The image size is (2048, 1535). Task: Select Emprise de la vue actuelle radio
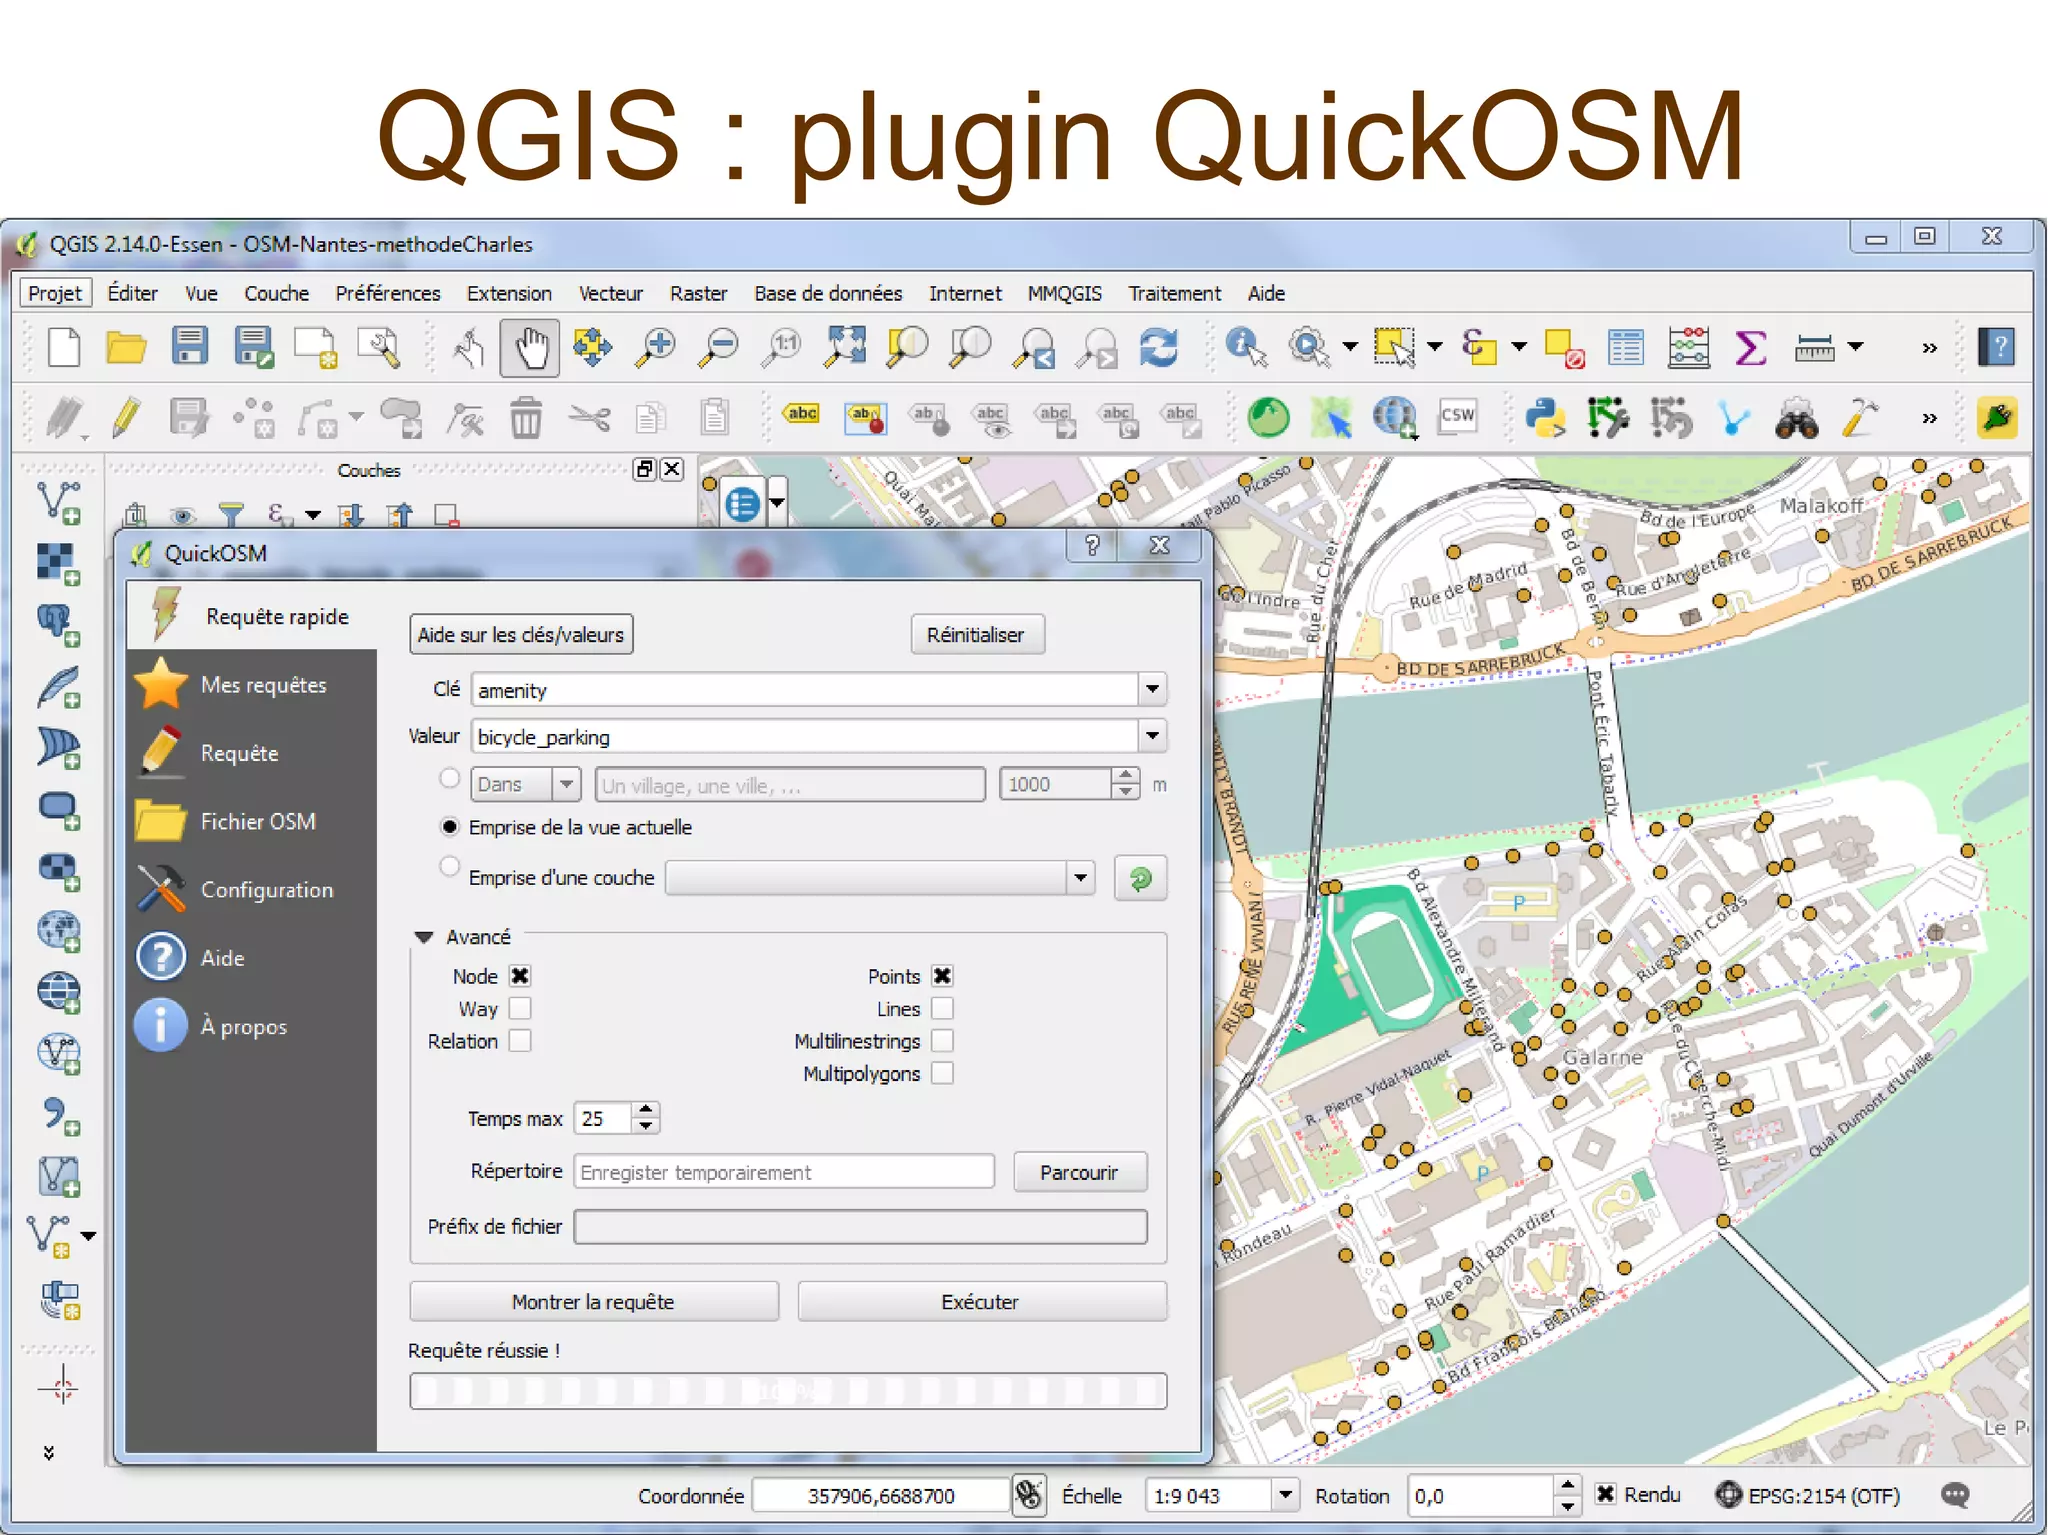pos(450,827)
